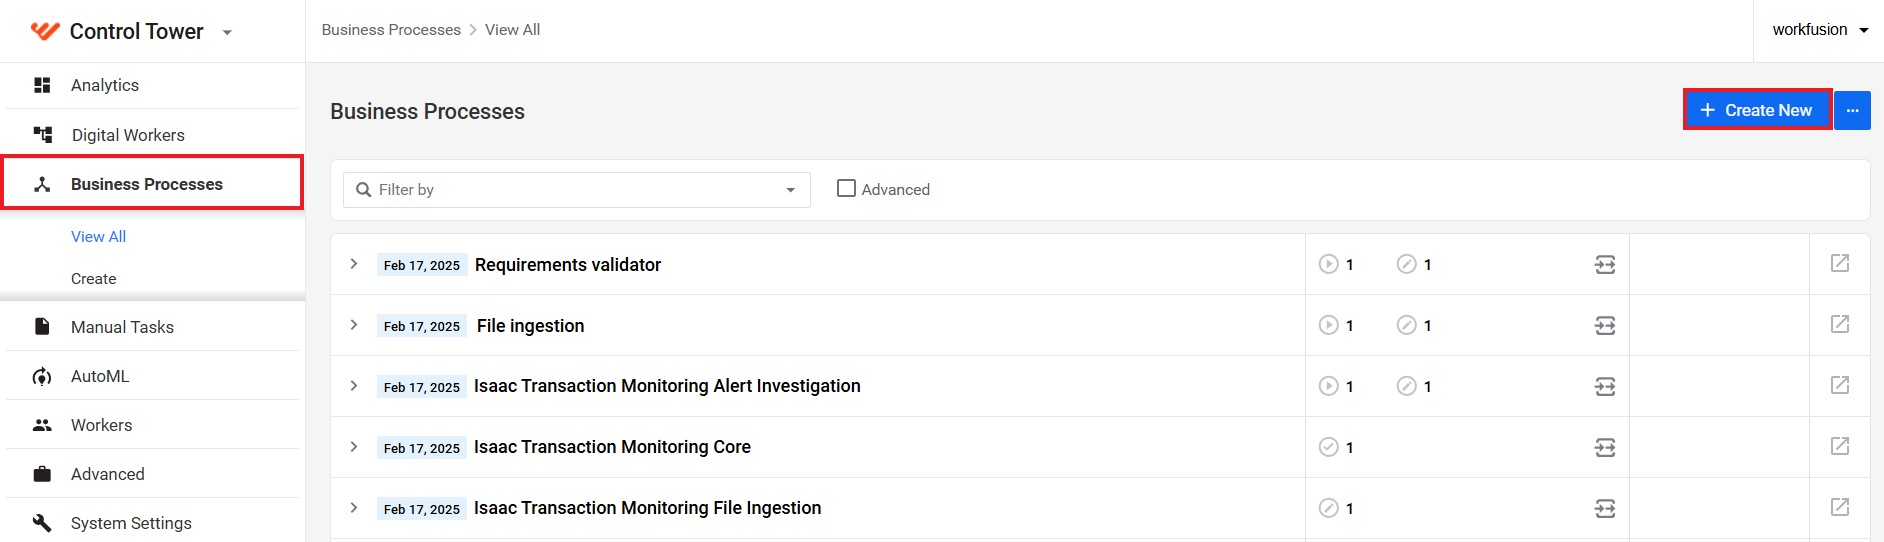Click the WorkFusion Control Tower logo

[x=45, y=31]
